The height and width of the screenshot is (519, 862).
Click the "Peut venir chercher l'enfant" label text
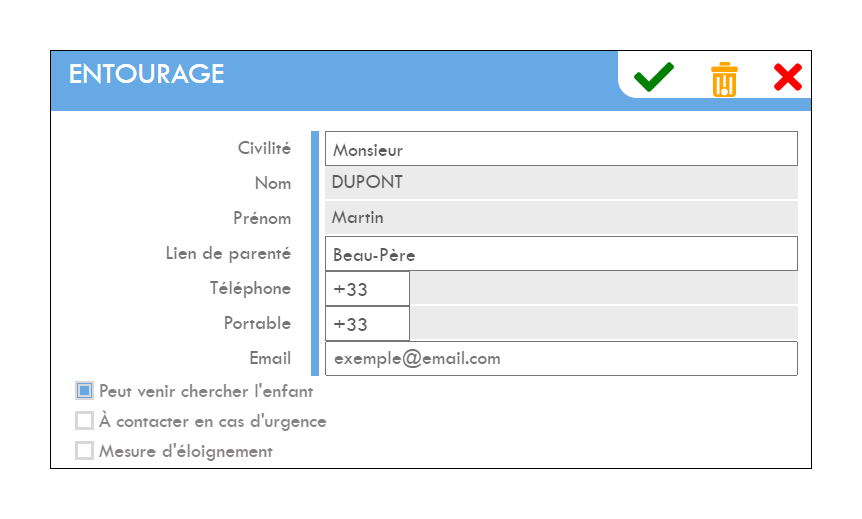[206, 391]
